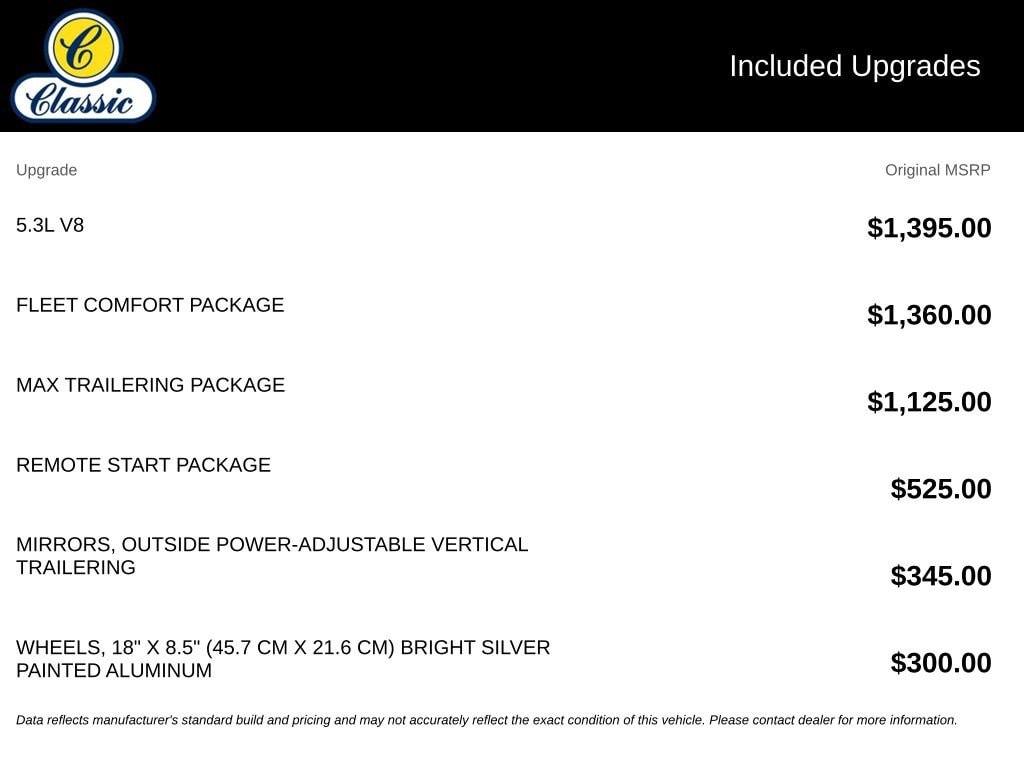The height and width of the screenshot is (768, 1024).
Task: Click the 'Please contact dealer' sentence
Action: 833,720
